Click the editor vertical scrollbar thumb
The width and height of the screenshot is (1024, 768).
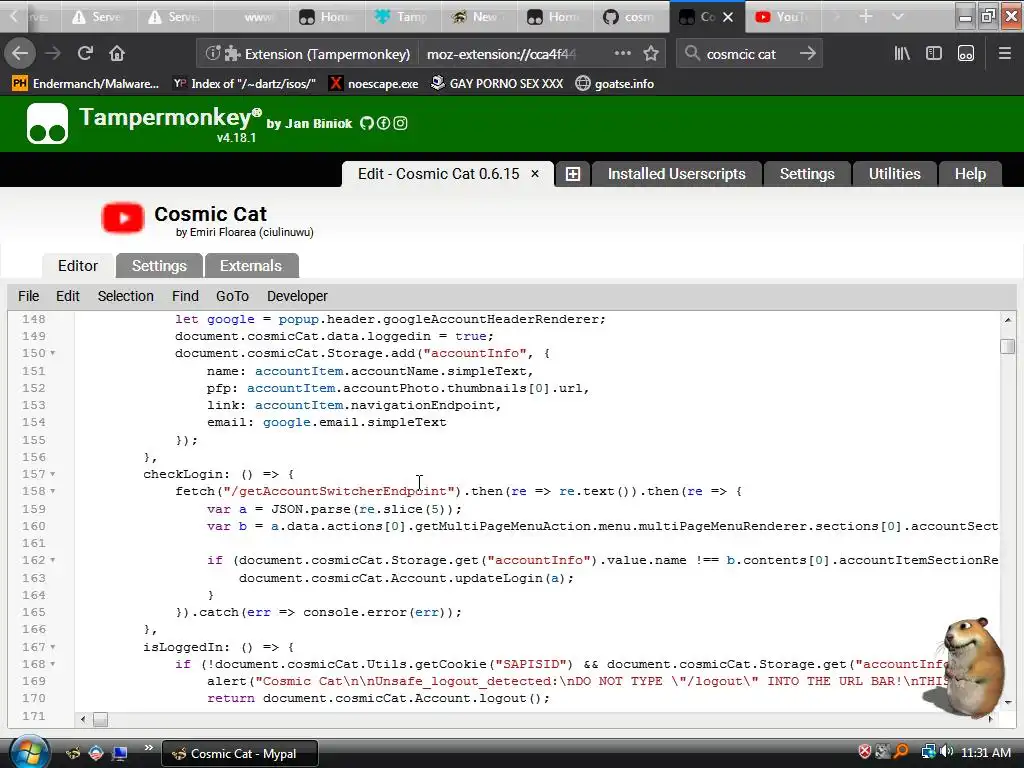click(x=1008, y=346)
